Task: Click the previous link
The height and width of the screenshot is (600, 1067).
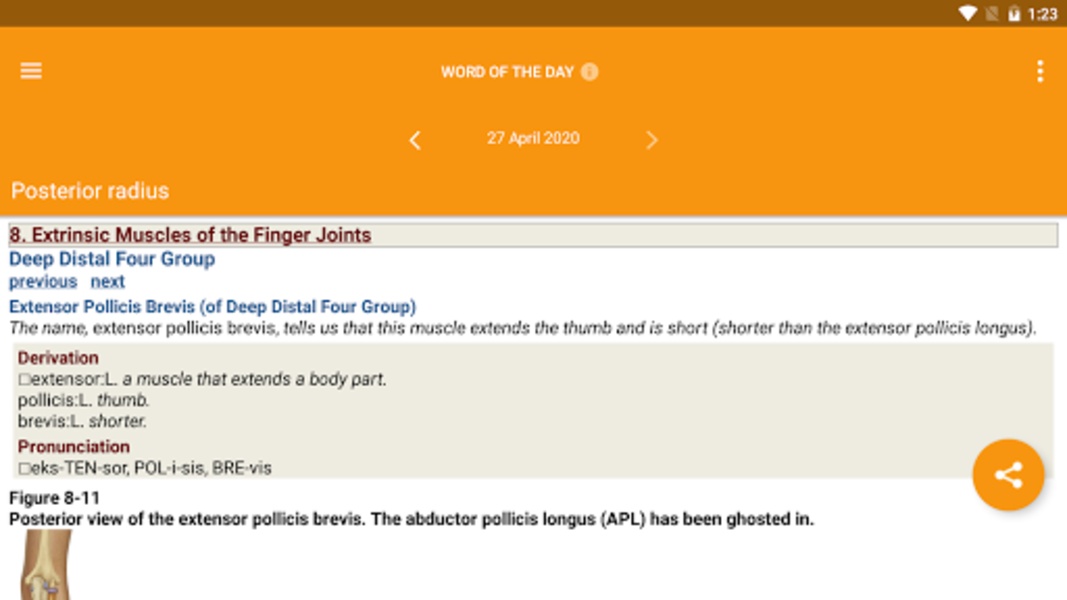Action: [43, 282]
